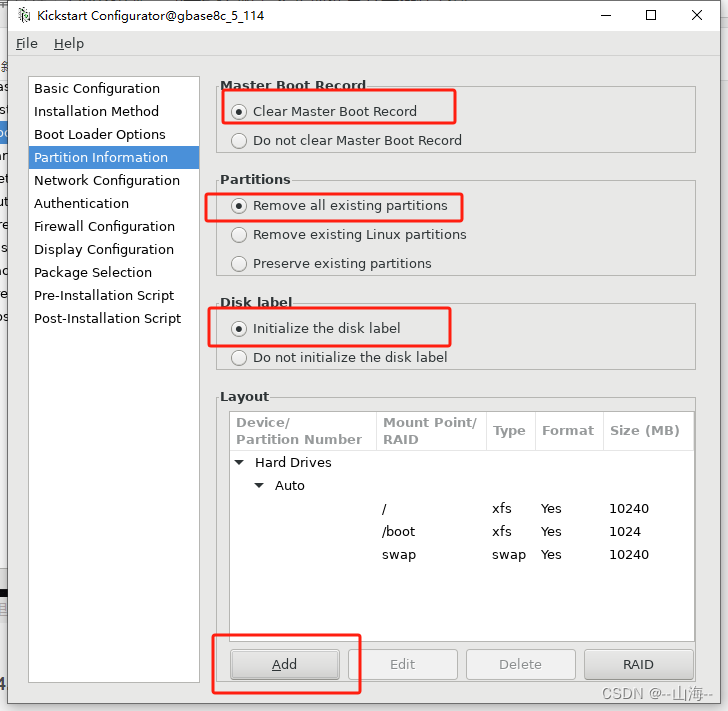Select Basic Configuration in the sidebar

114,88
